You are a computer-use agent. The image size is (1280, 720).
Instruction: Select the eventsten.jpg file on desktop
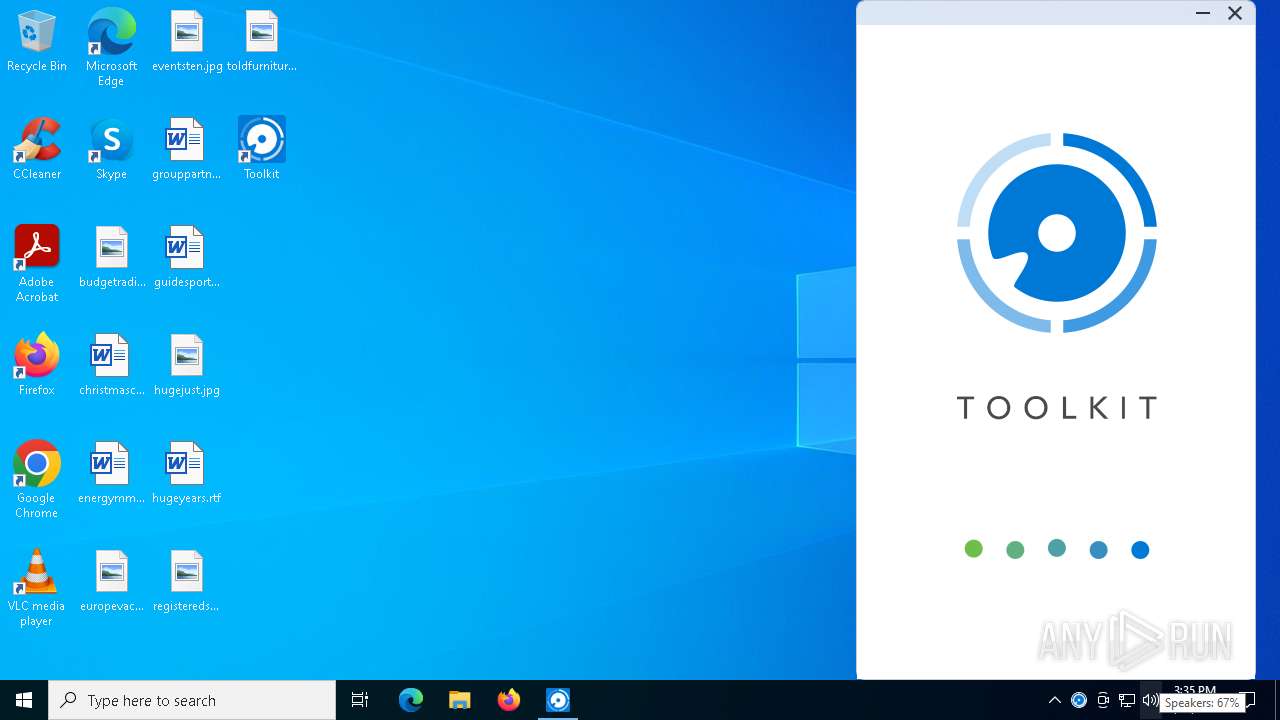point(187,42)
